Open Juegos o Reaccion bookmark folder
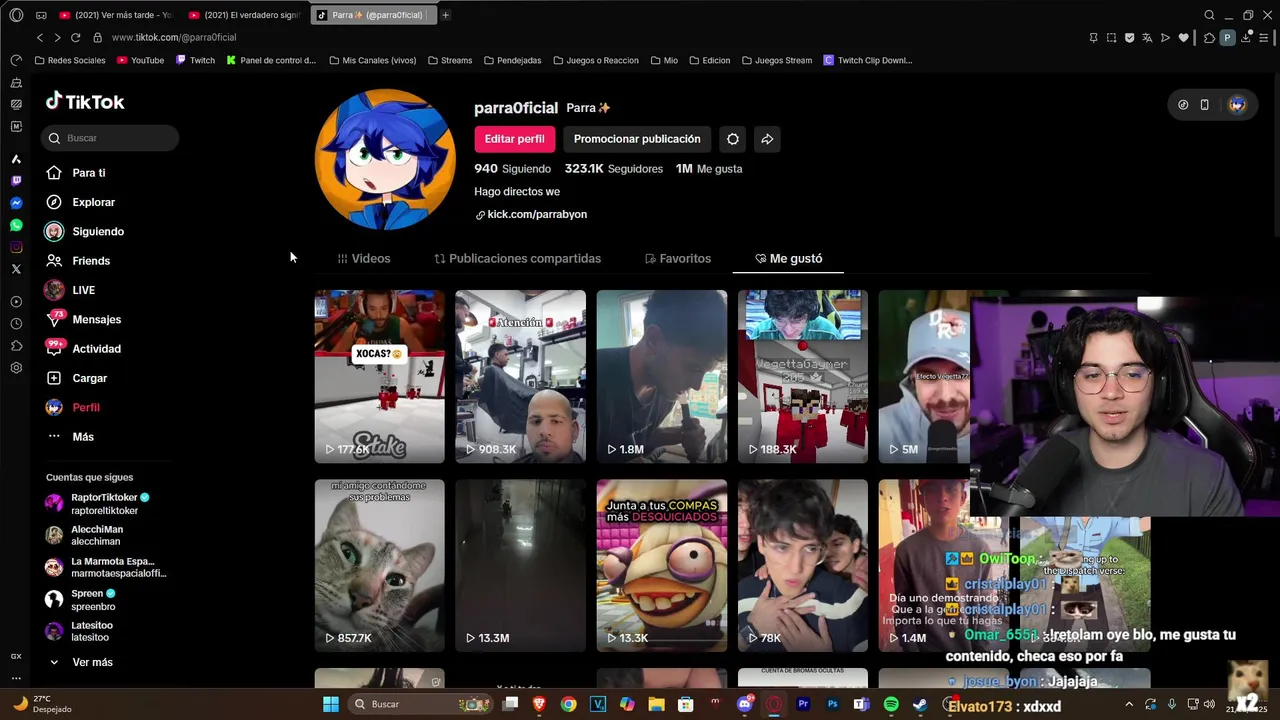The height and width of the screenshot is (720, 1280). [x=595, y=60]
